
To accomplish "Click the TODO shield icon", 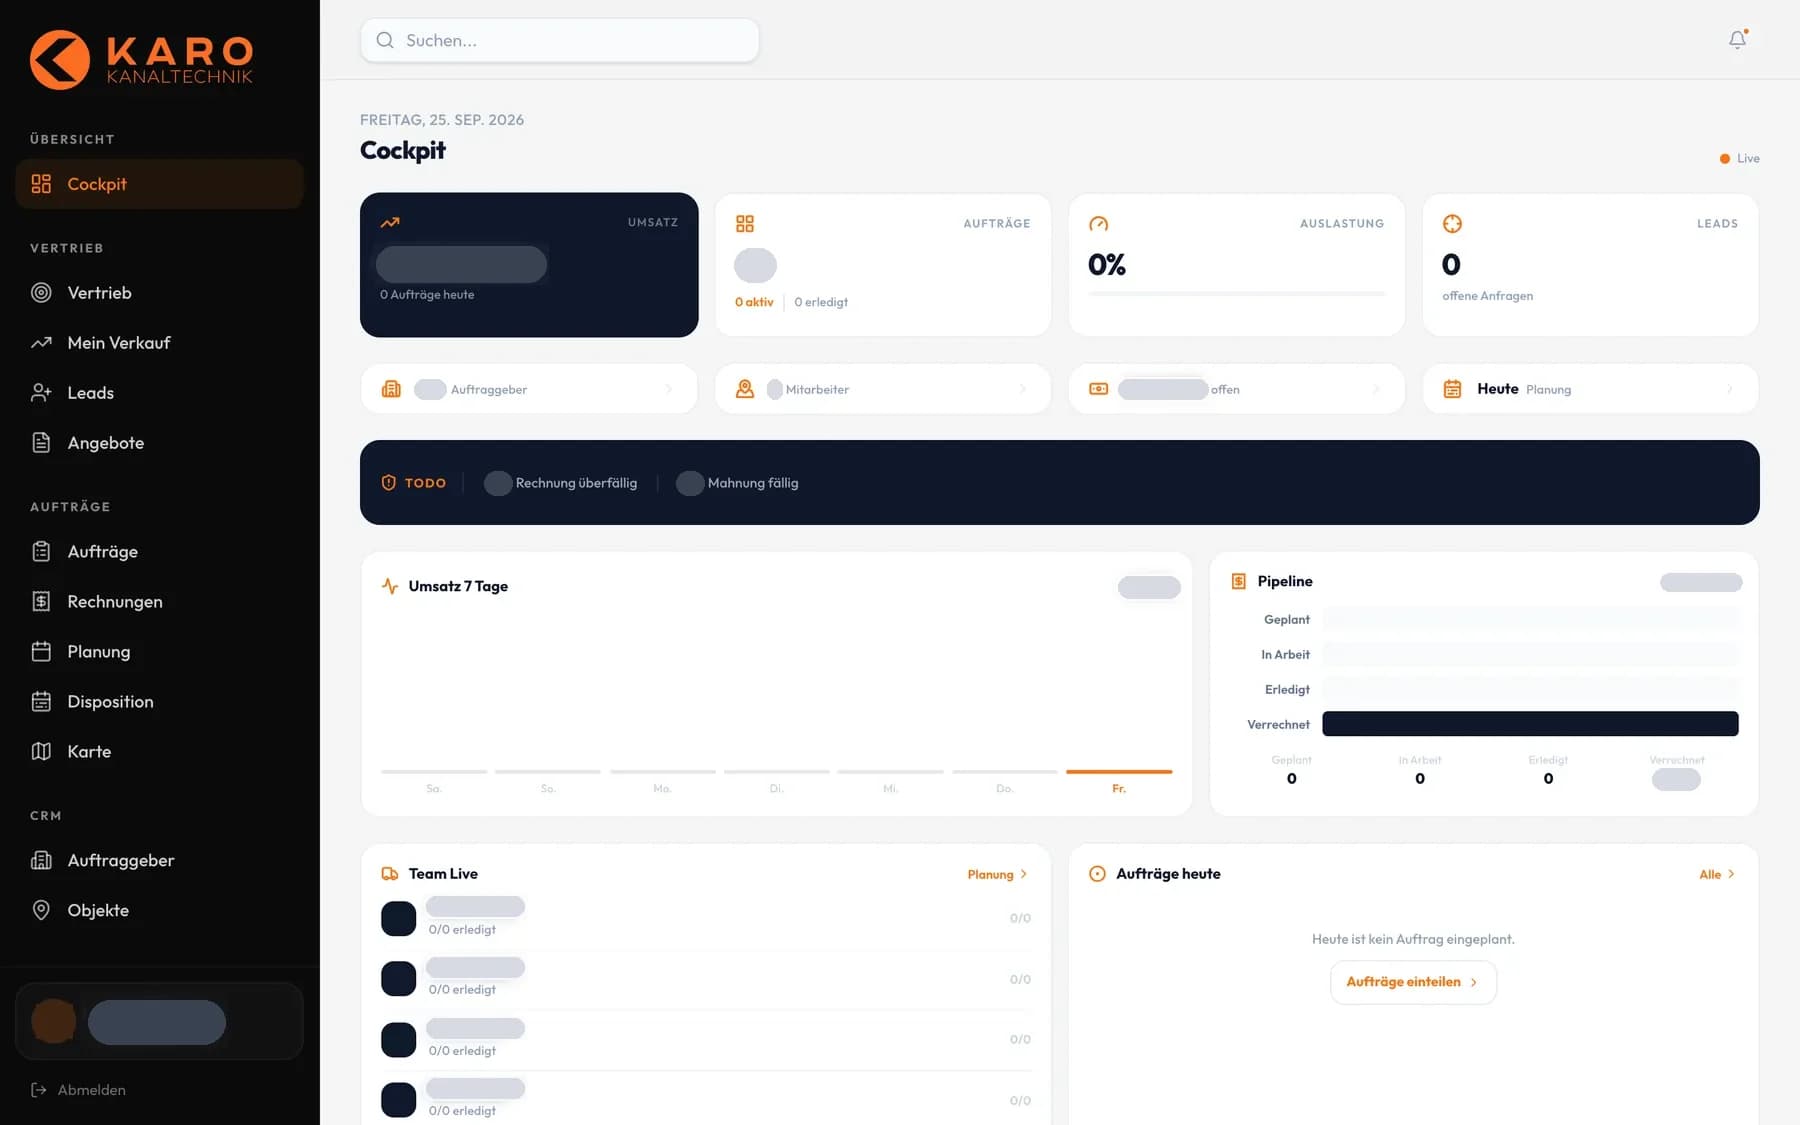I will pyautogui.click(x=389, y=483).
